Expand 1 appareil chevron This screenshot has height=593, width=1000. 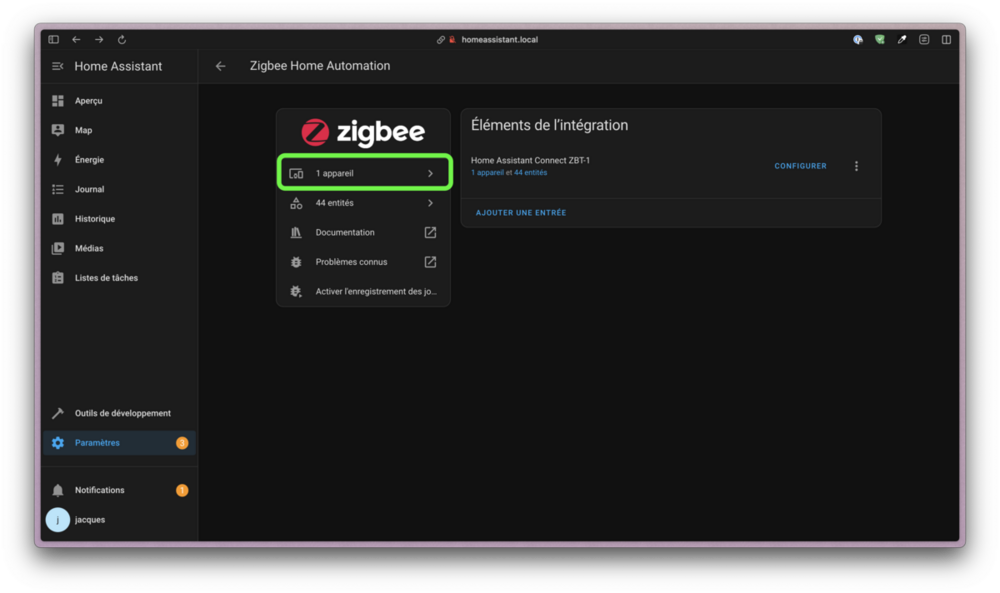point(430,173)
